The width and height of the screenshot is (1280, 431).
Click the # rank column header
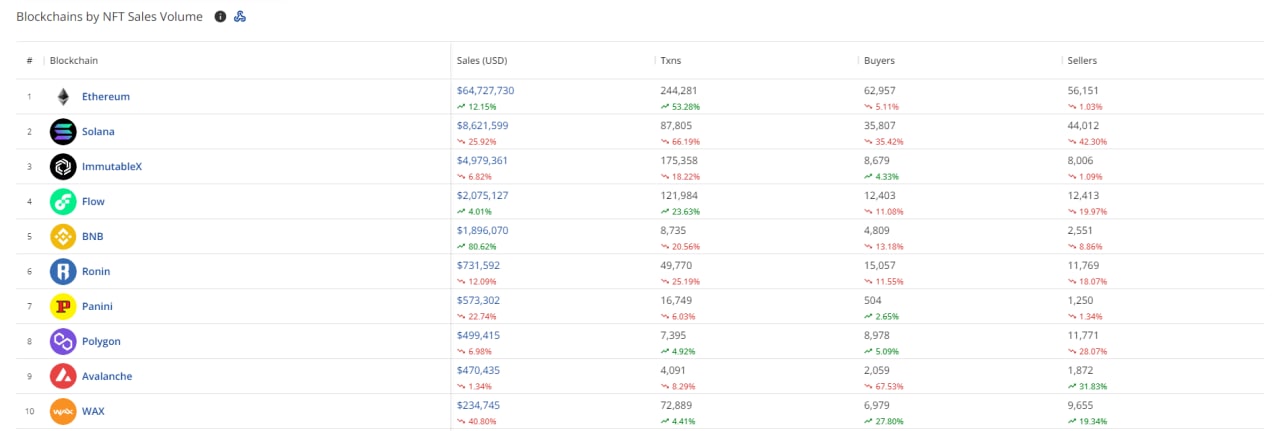coord(30,61)
